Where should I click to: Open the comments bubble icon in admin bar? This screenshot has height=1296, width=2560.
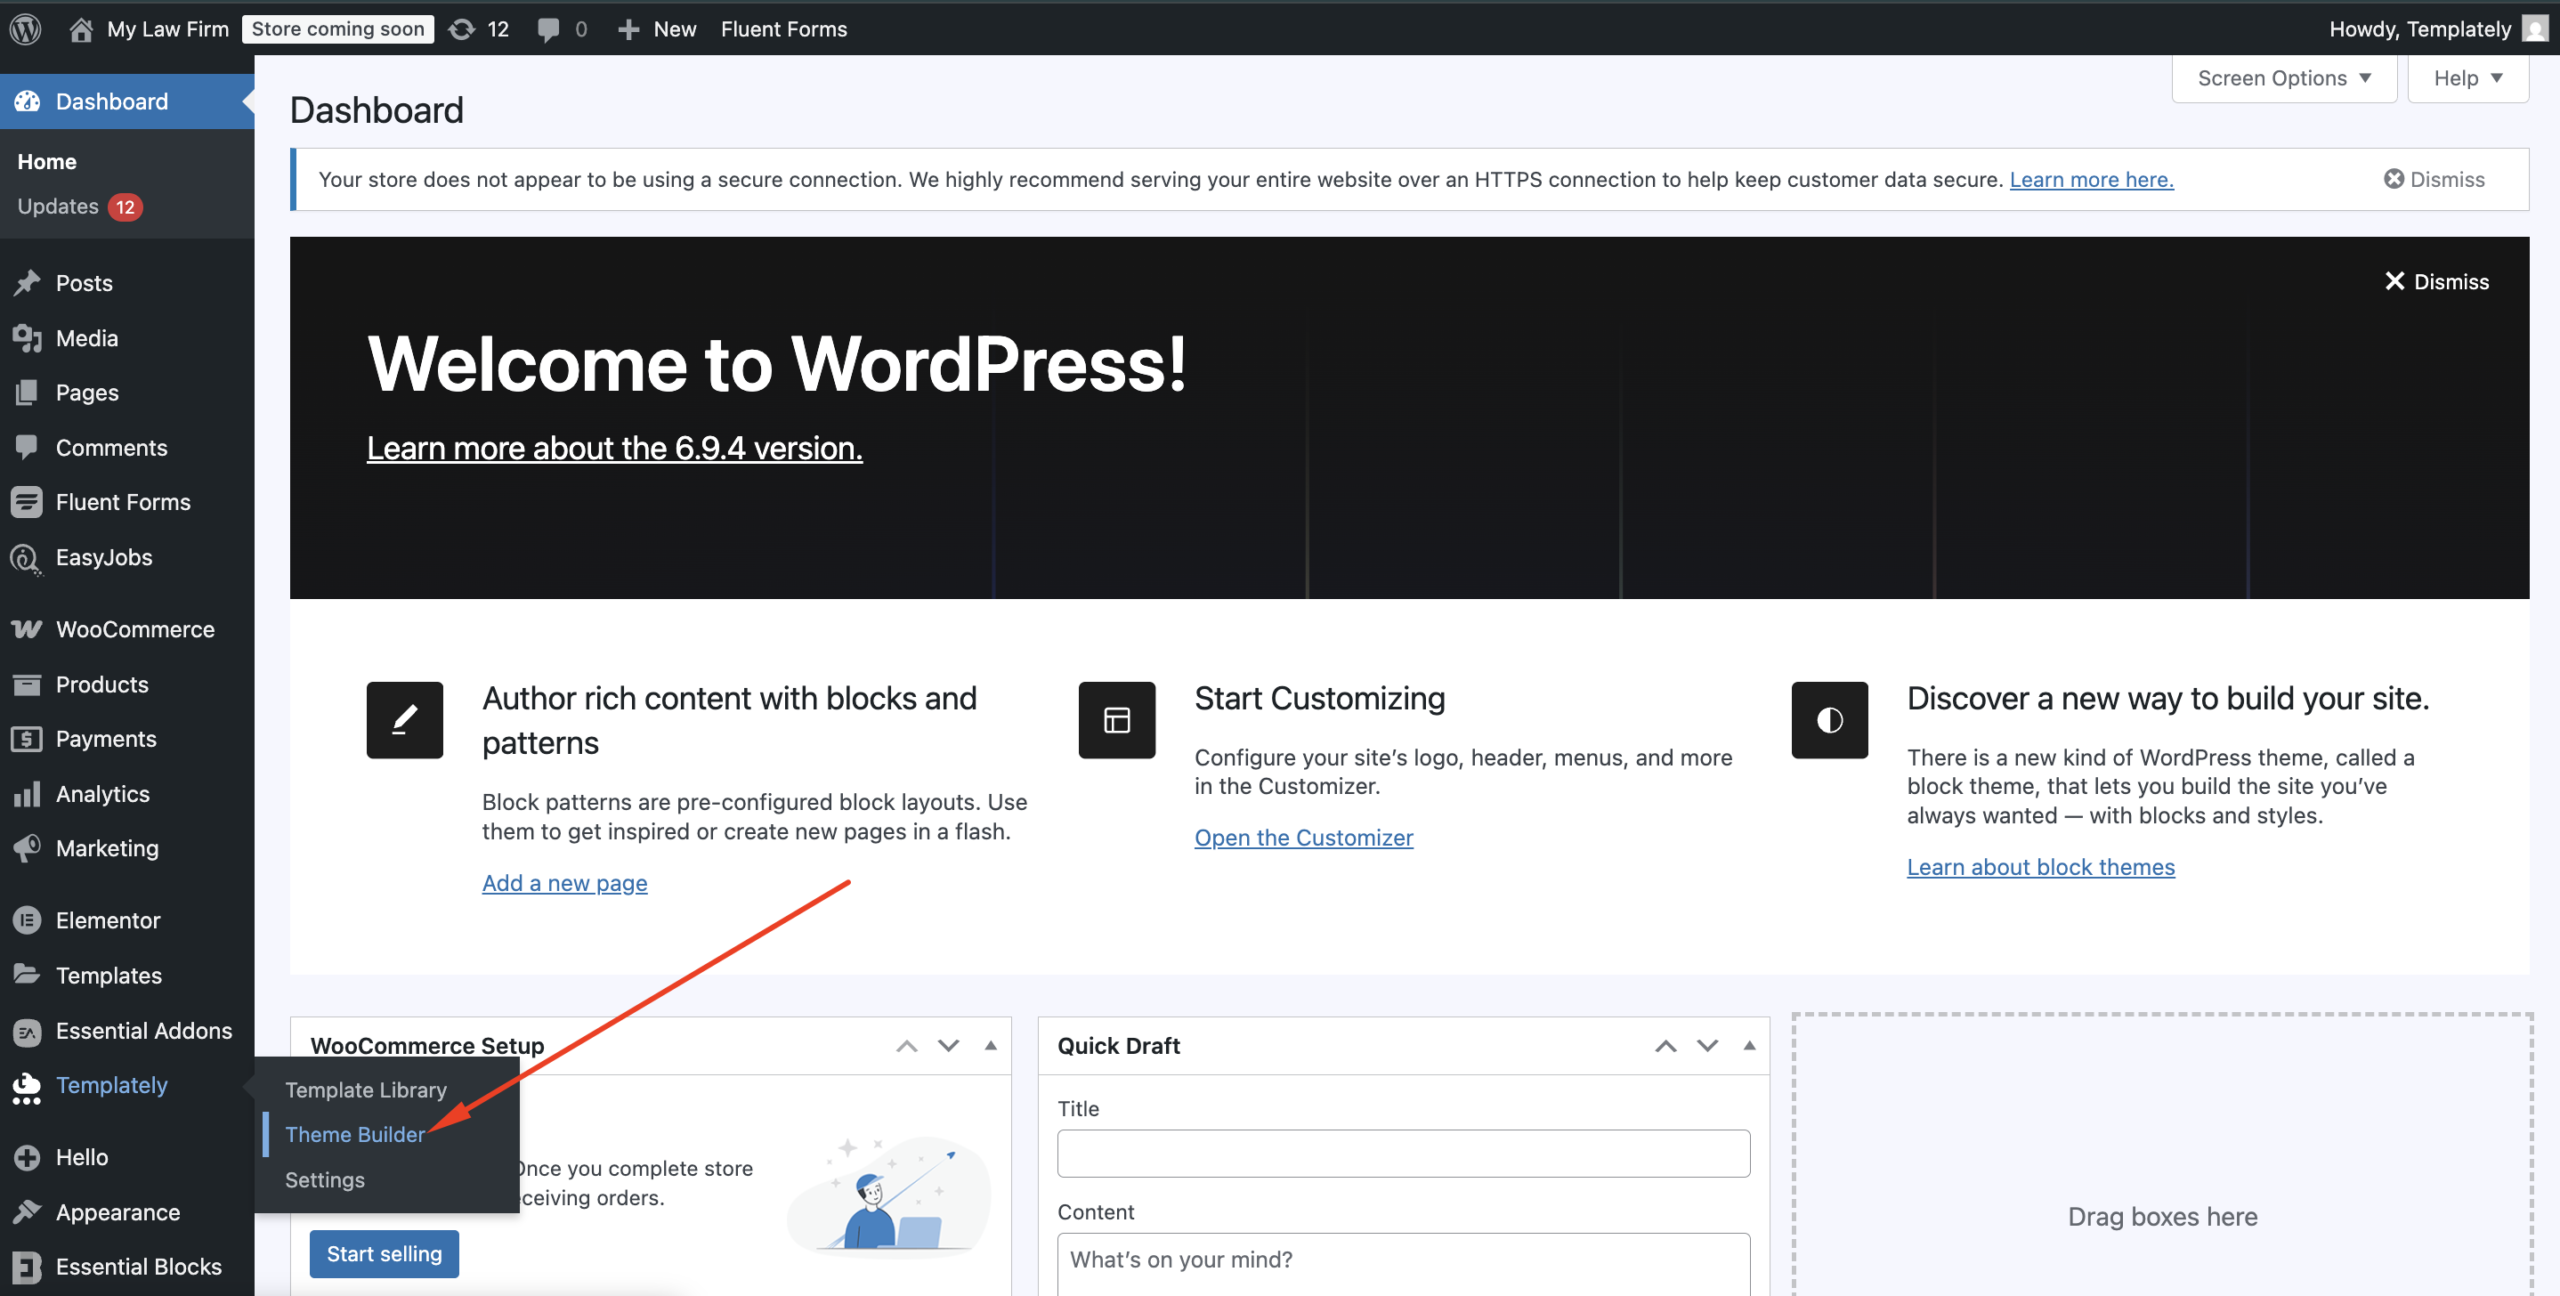[x=547, y=29]
